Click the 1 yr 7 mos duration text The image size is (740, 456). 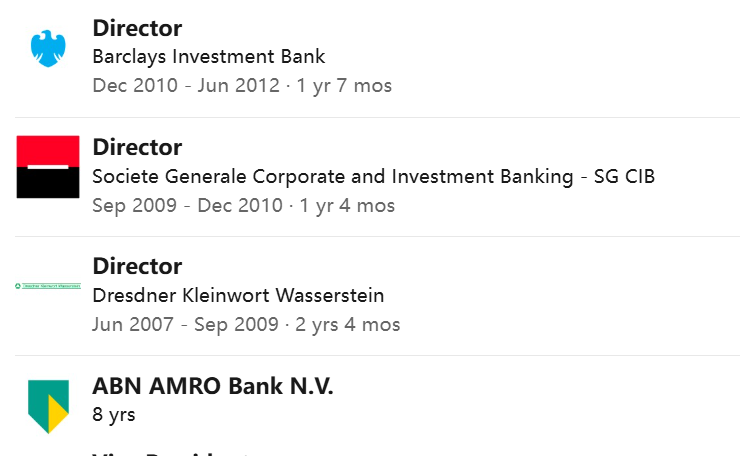coord(344,86)
